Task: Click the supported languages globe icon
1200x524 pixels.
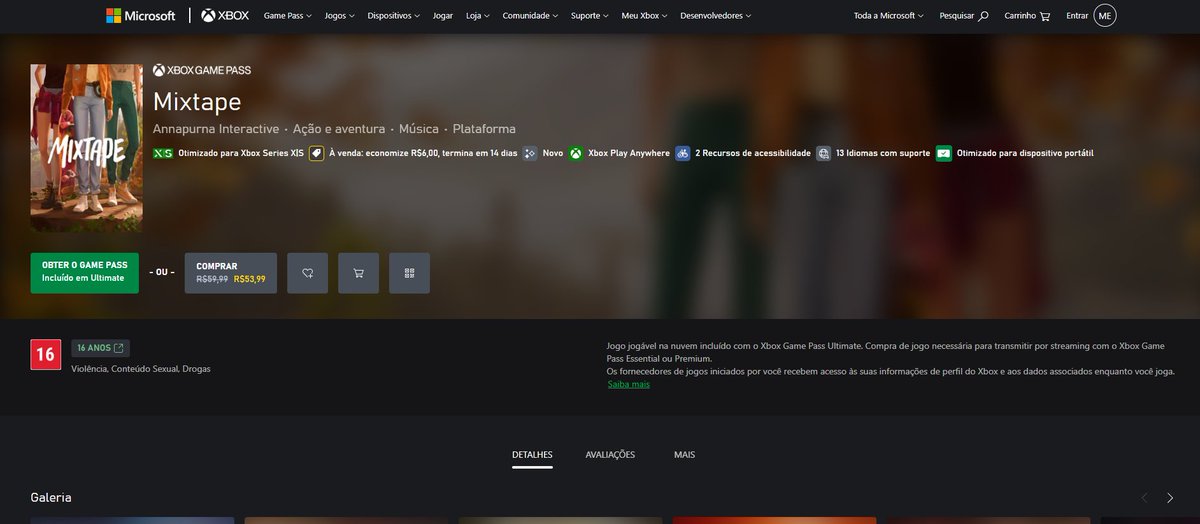Action: coord(823,153)
